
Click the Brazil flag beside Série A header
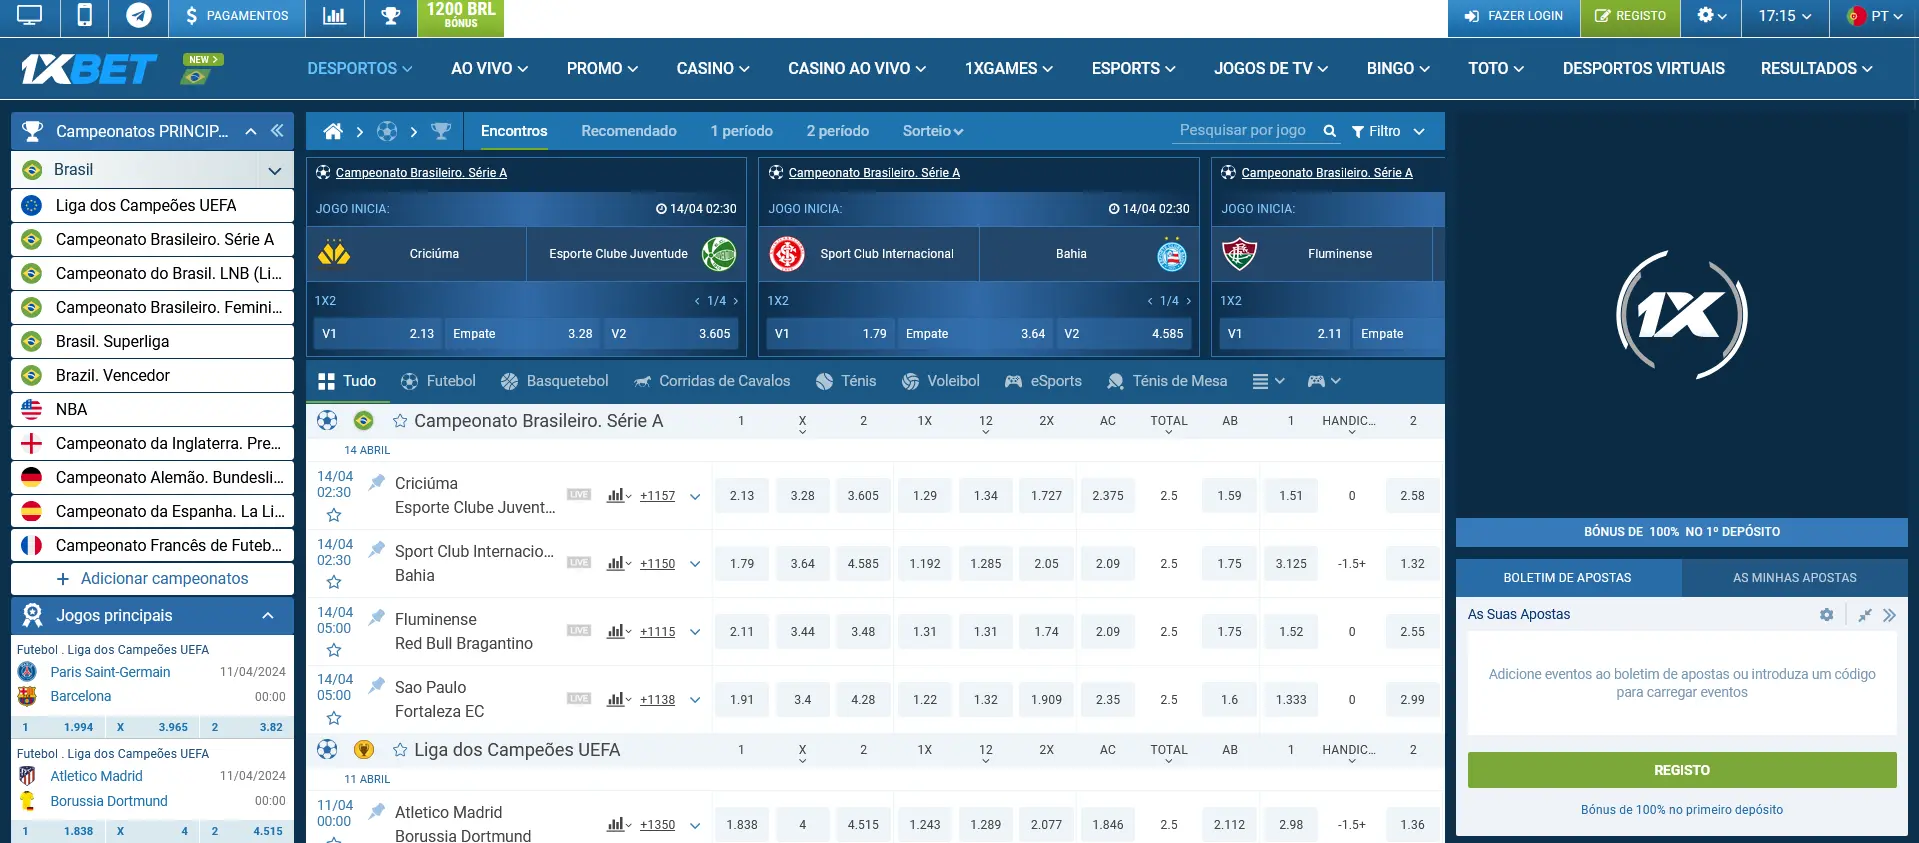[364, 421]
